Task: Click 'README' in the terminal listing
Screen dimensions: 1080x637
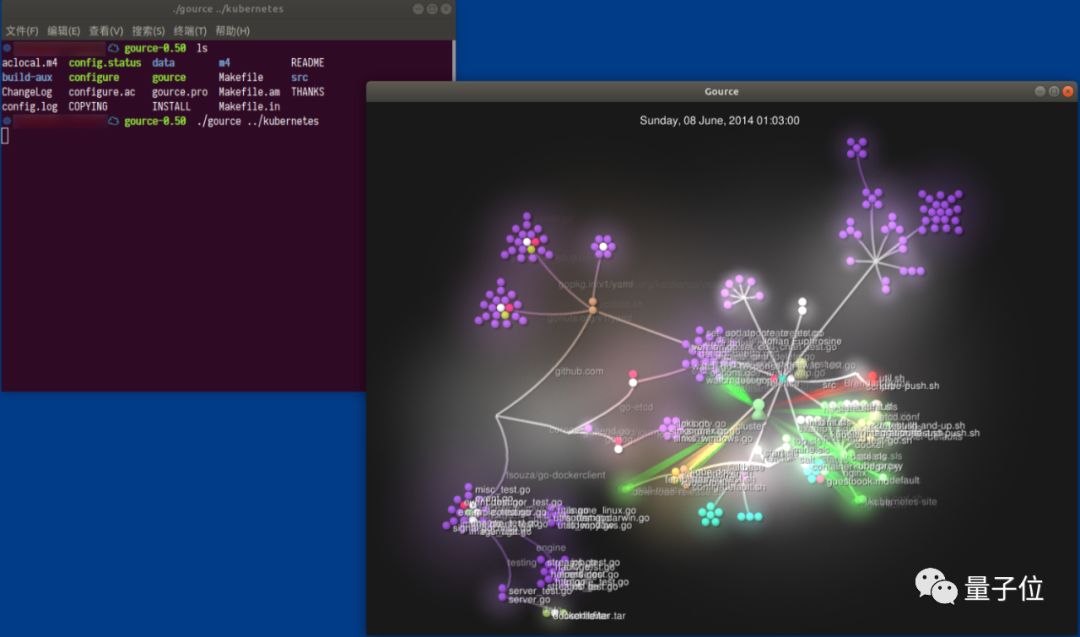Action: (307, 63)
